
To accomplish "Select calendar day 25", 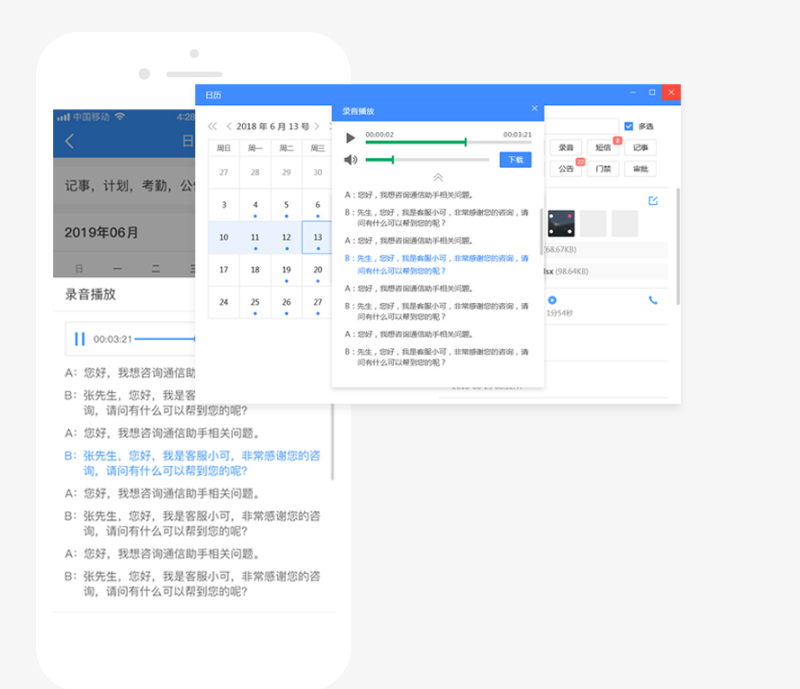I will point(255,302).
